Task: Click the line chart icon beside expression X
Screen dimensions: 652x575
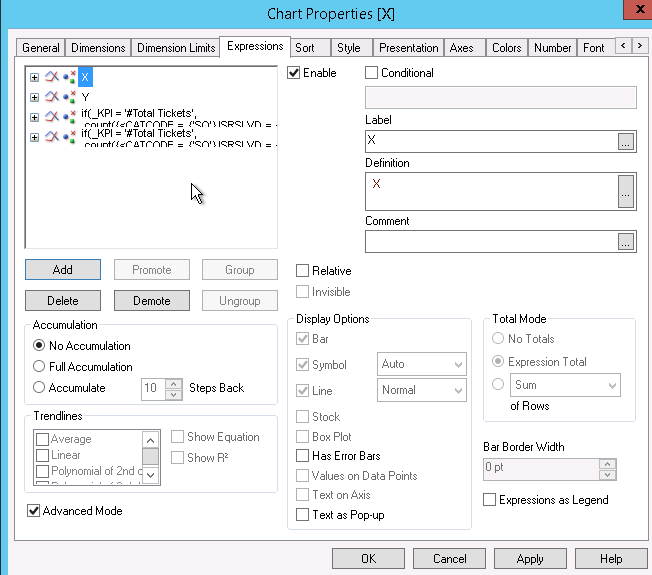Action: [x=52, y=77]
